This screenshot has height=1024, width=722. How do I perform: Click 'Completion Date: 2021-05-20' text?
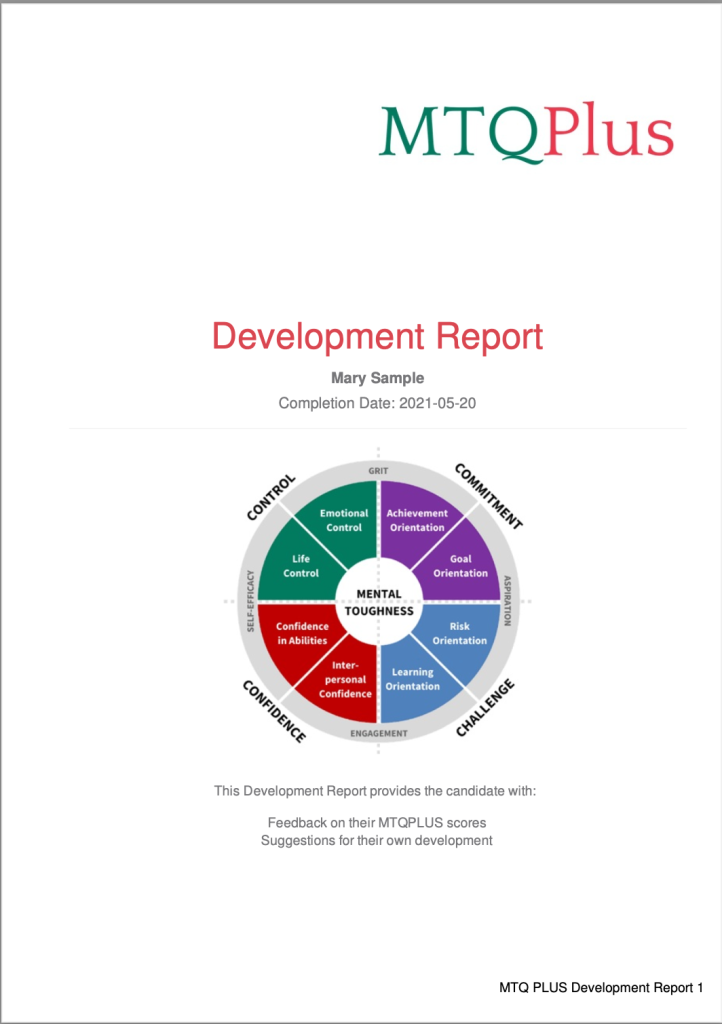pos(377,404)
